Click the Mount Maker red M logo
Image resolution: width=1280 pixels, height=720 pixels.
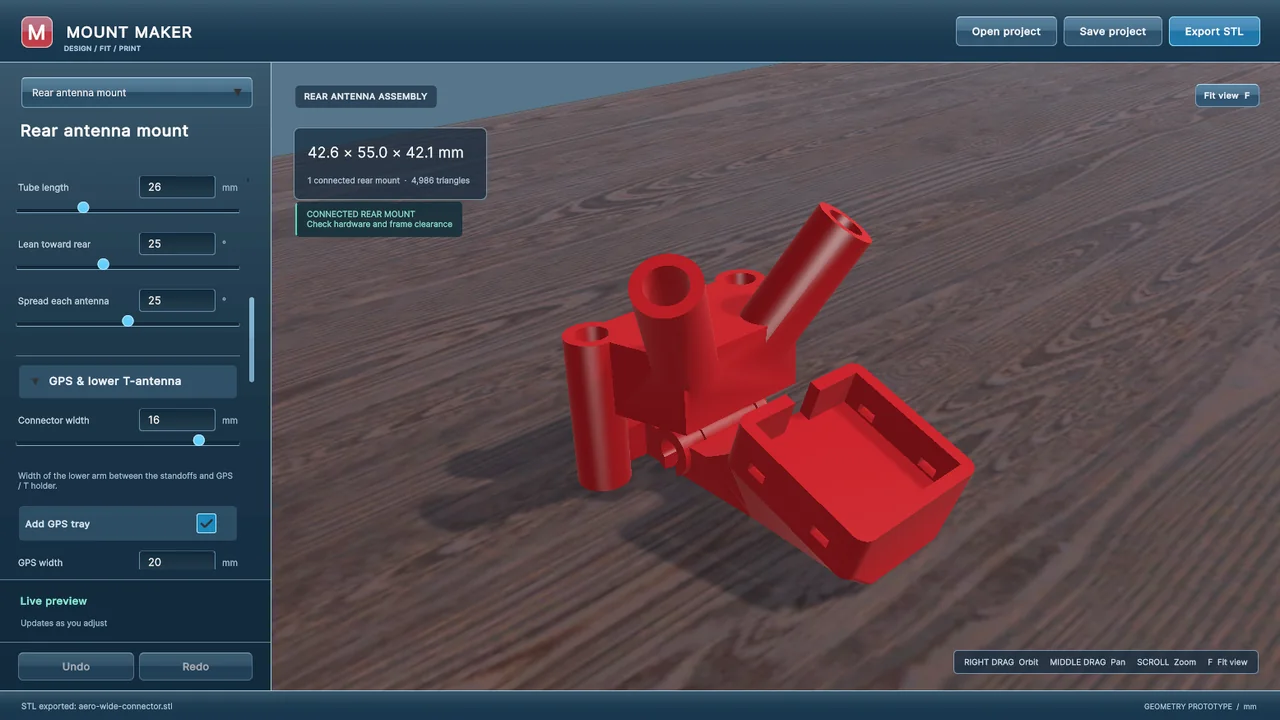point(37,32)
